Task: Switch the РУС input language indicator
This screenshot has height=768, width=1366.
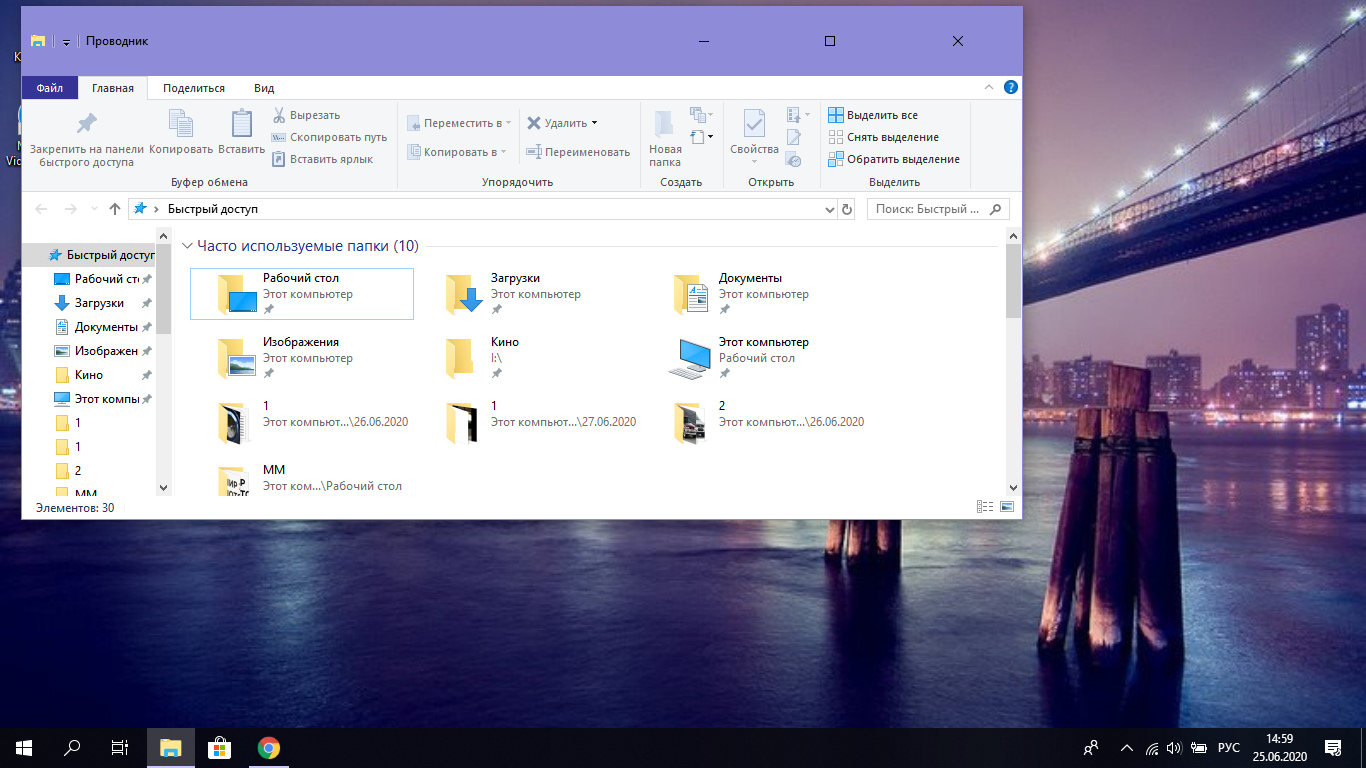Action: (x=1229, y=748)
